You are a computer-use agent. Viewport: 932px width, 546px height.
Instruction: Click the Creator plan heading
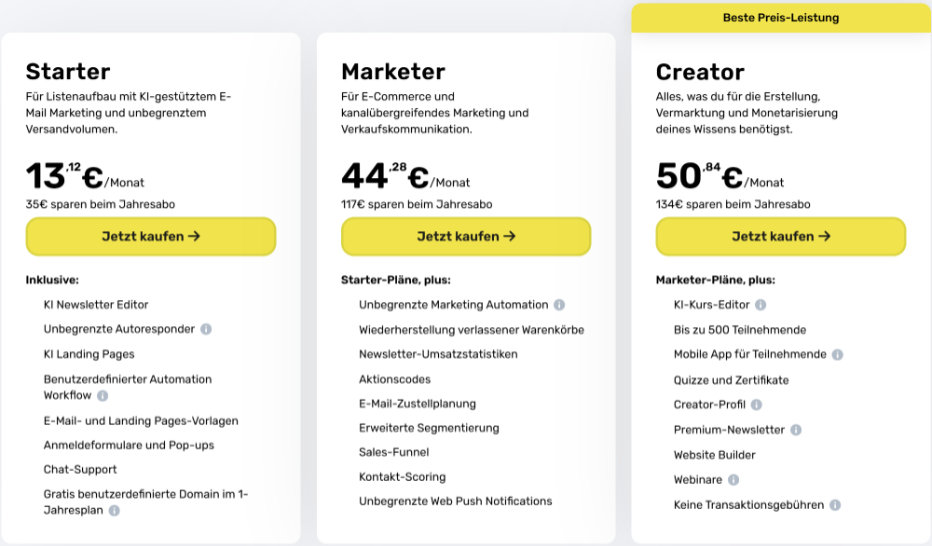pyautogui.click(x=700, y=72)
